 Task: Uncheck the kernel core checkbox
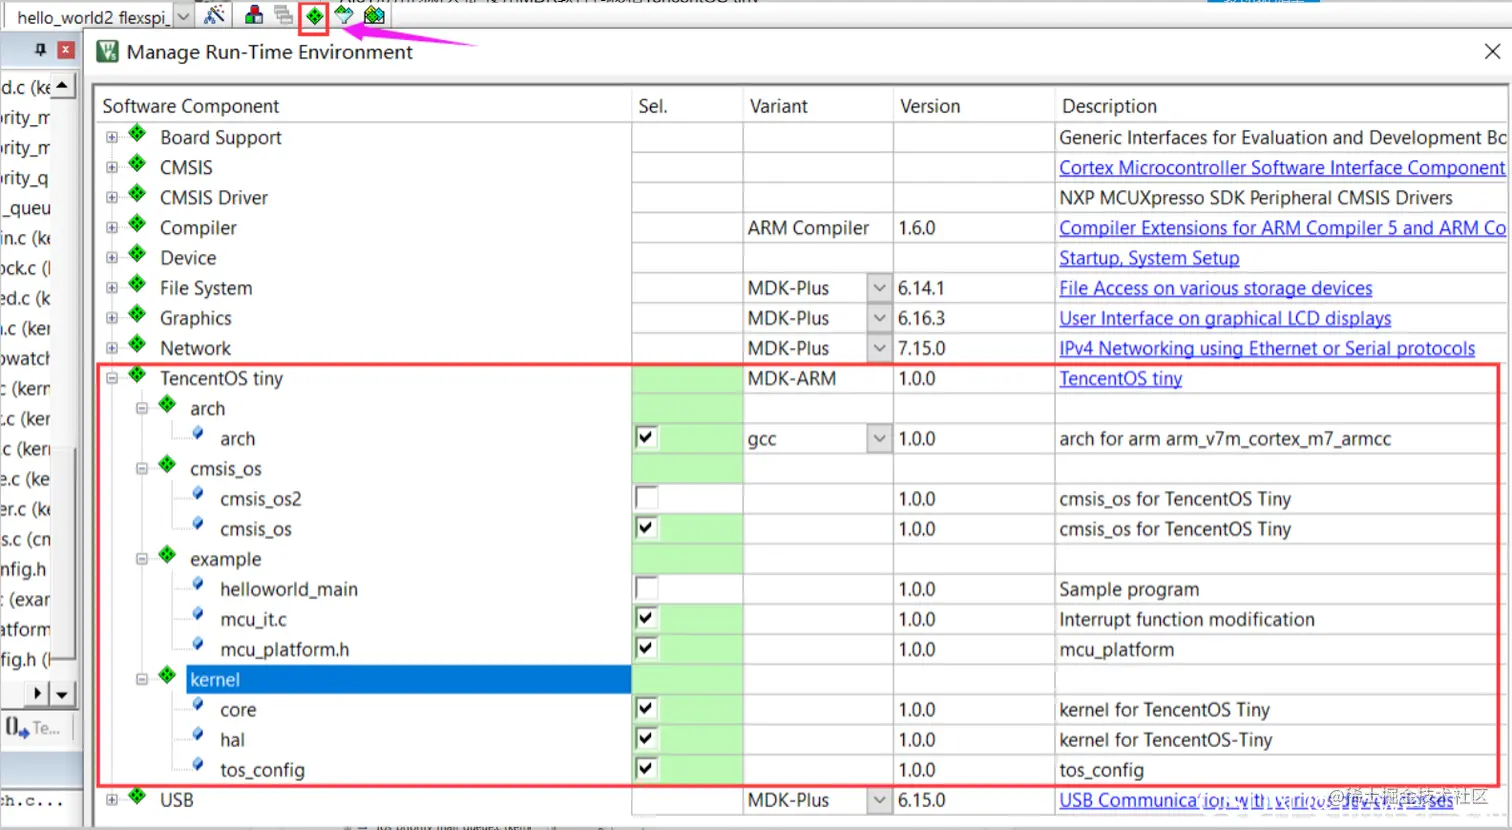click(646, 709)
